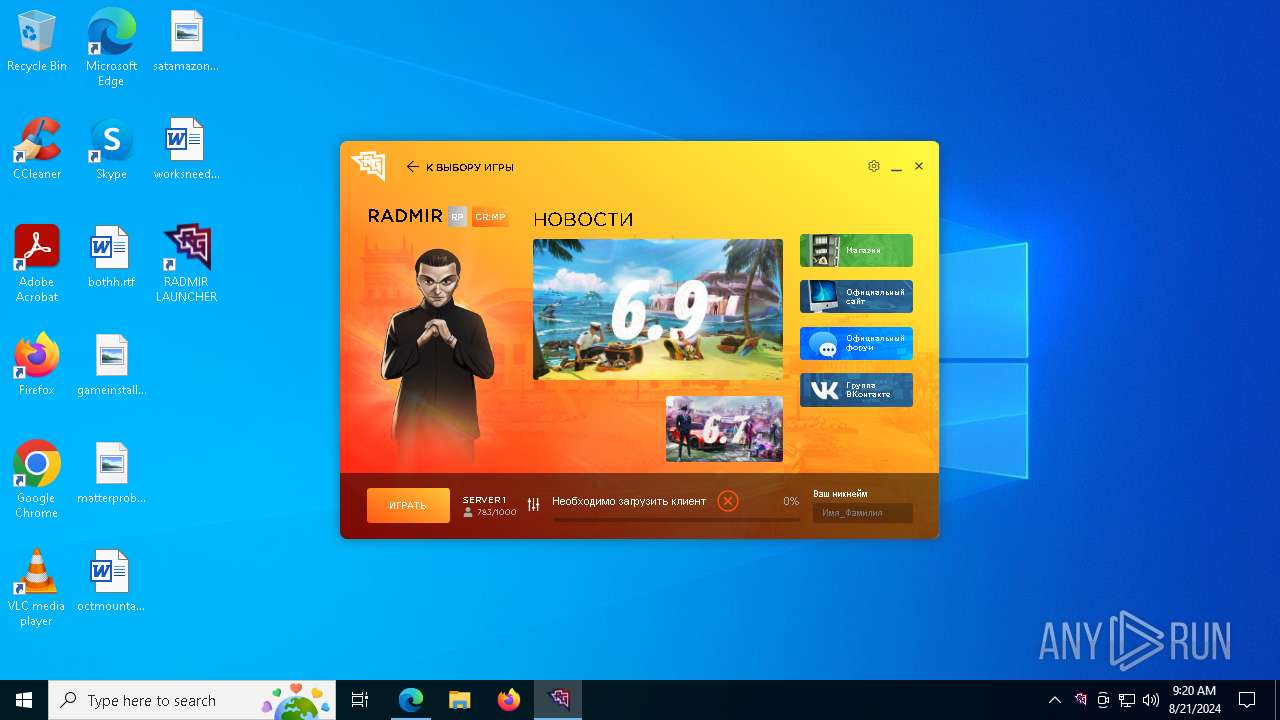Screen dimensions: 1280x720
Task: Select bothh.rtf document icon
Action: (111, 257)
